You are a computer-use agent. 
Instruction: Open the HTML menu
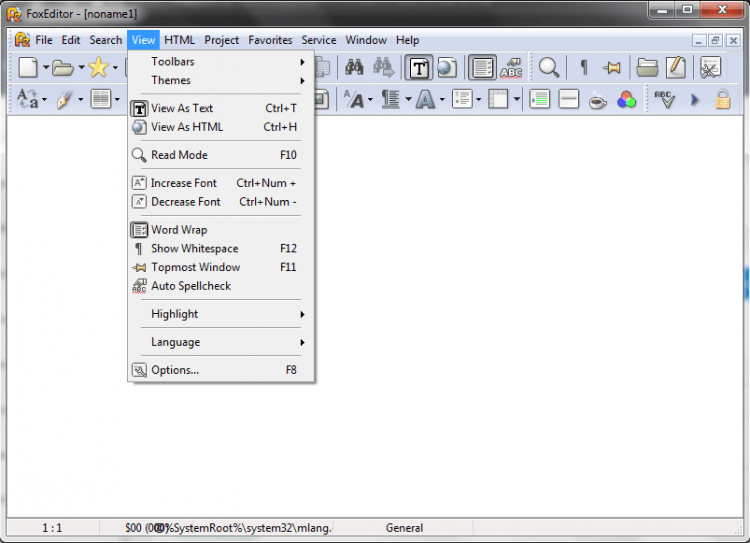tap(179, 40)
